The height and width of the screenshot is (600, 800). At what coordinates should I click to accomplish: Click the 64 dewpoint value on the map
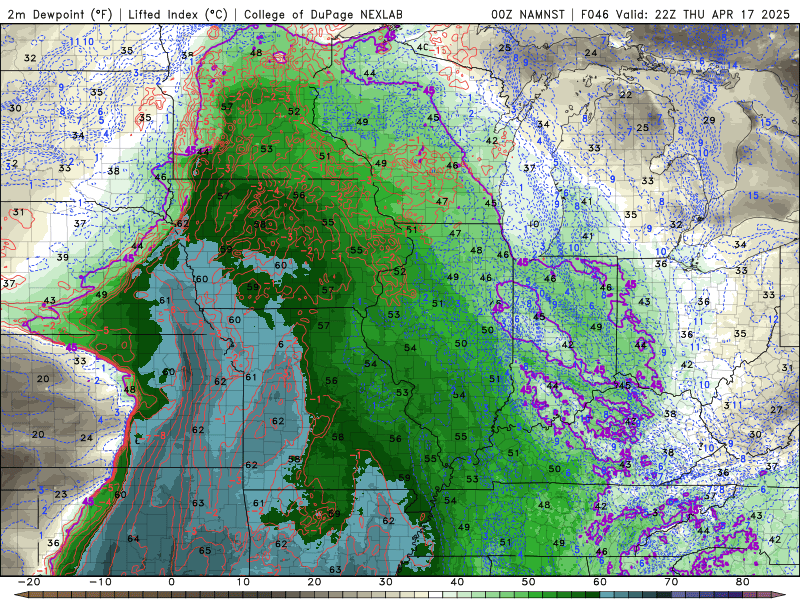133,539
